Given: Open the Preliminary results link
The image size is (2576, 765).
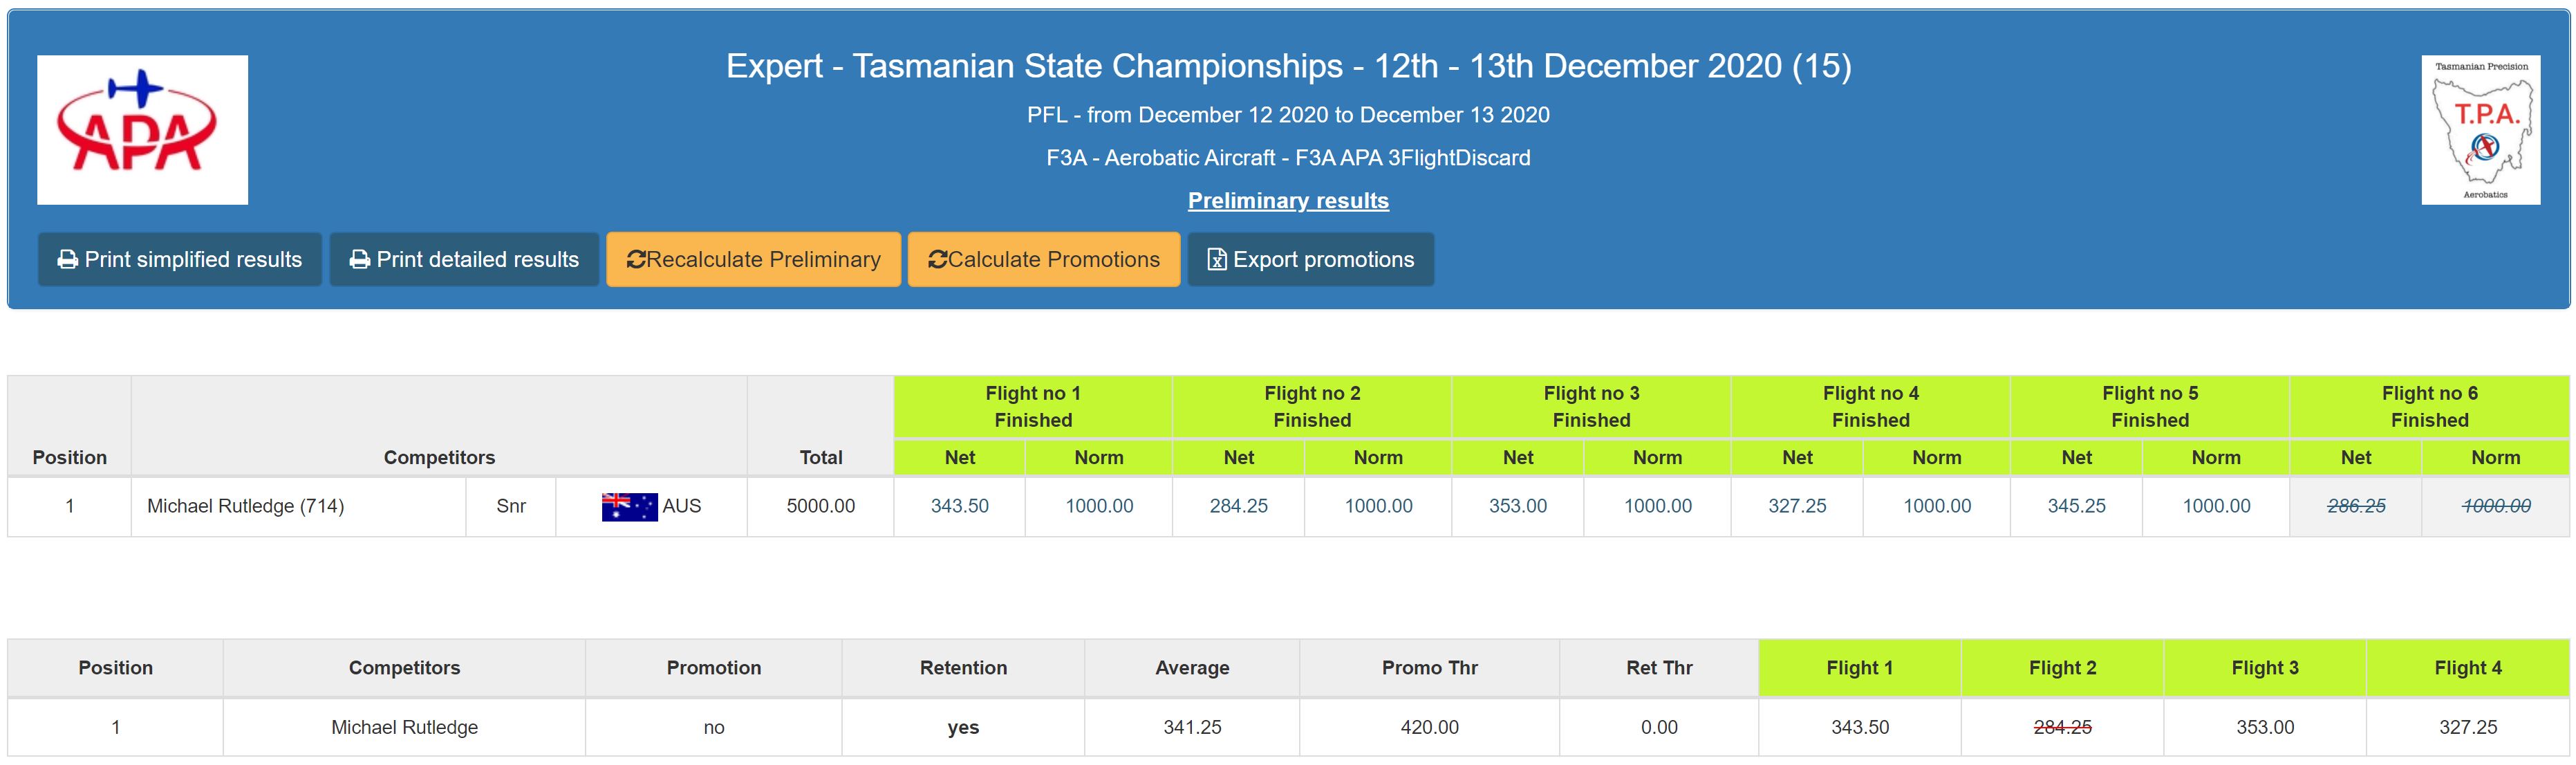Looking at the screenshot, I should click(1288, 201).
